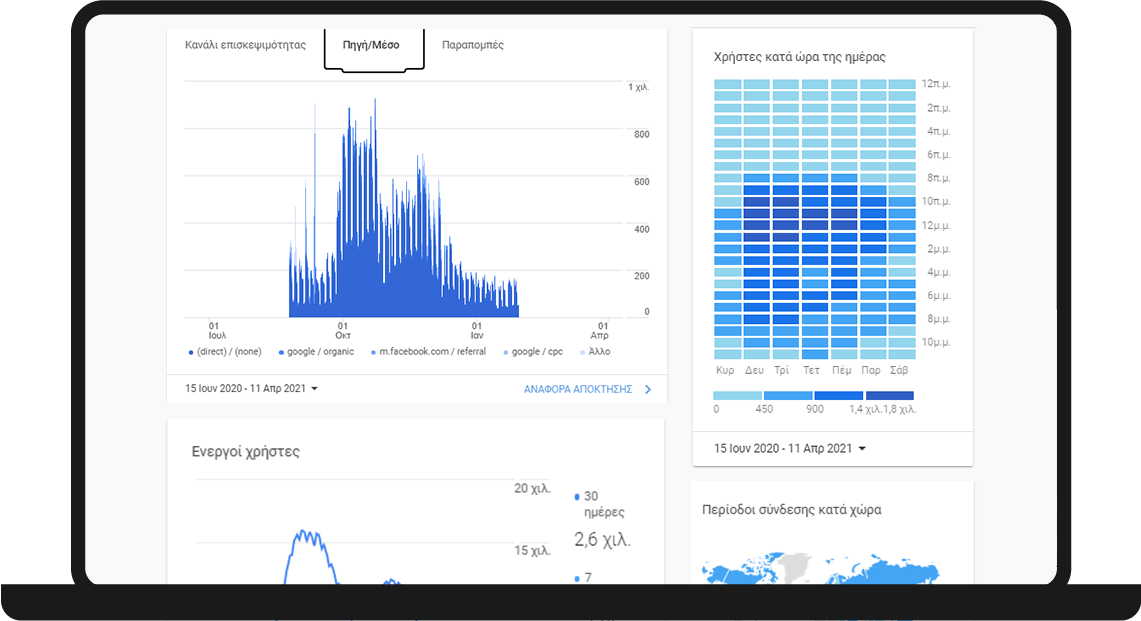
Task: Click the Άλλο legend entry
Action: (x=595, y=352)
